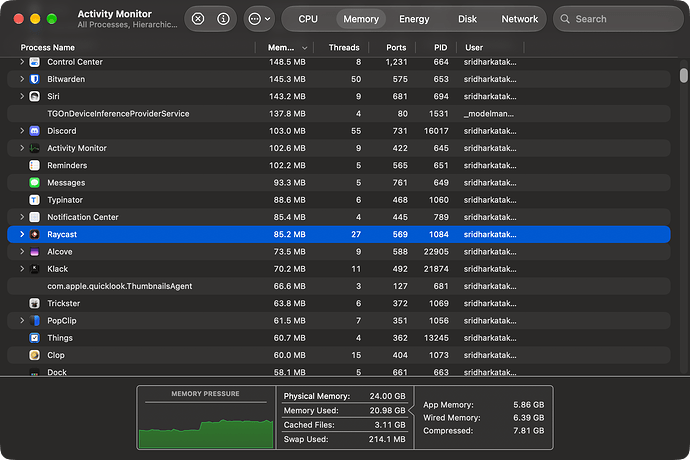Sort by Process Name column
Screen dimensions: 690x460
pyautogui.click(x=48, y=48)
